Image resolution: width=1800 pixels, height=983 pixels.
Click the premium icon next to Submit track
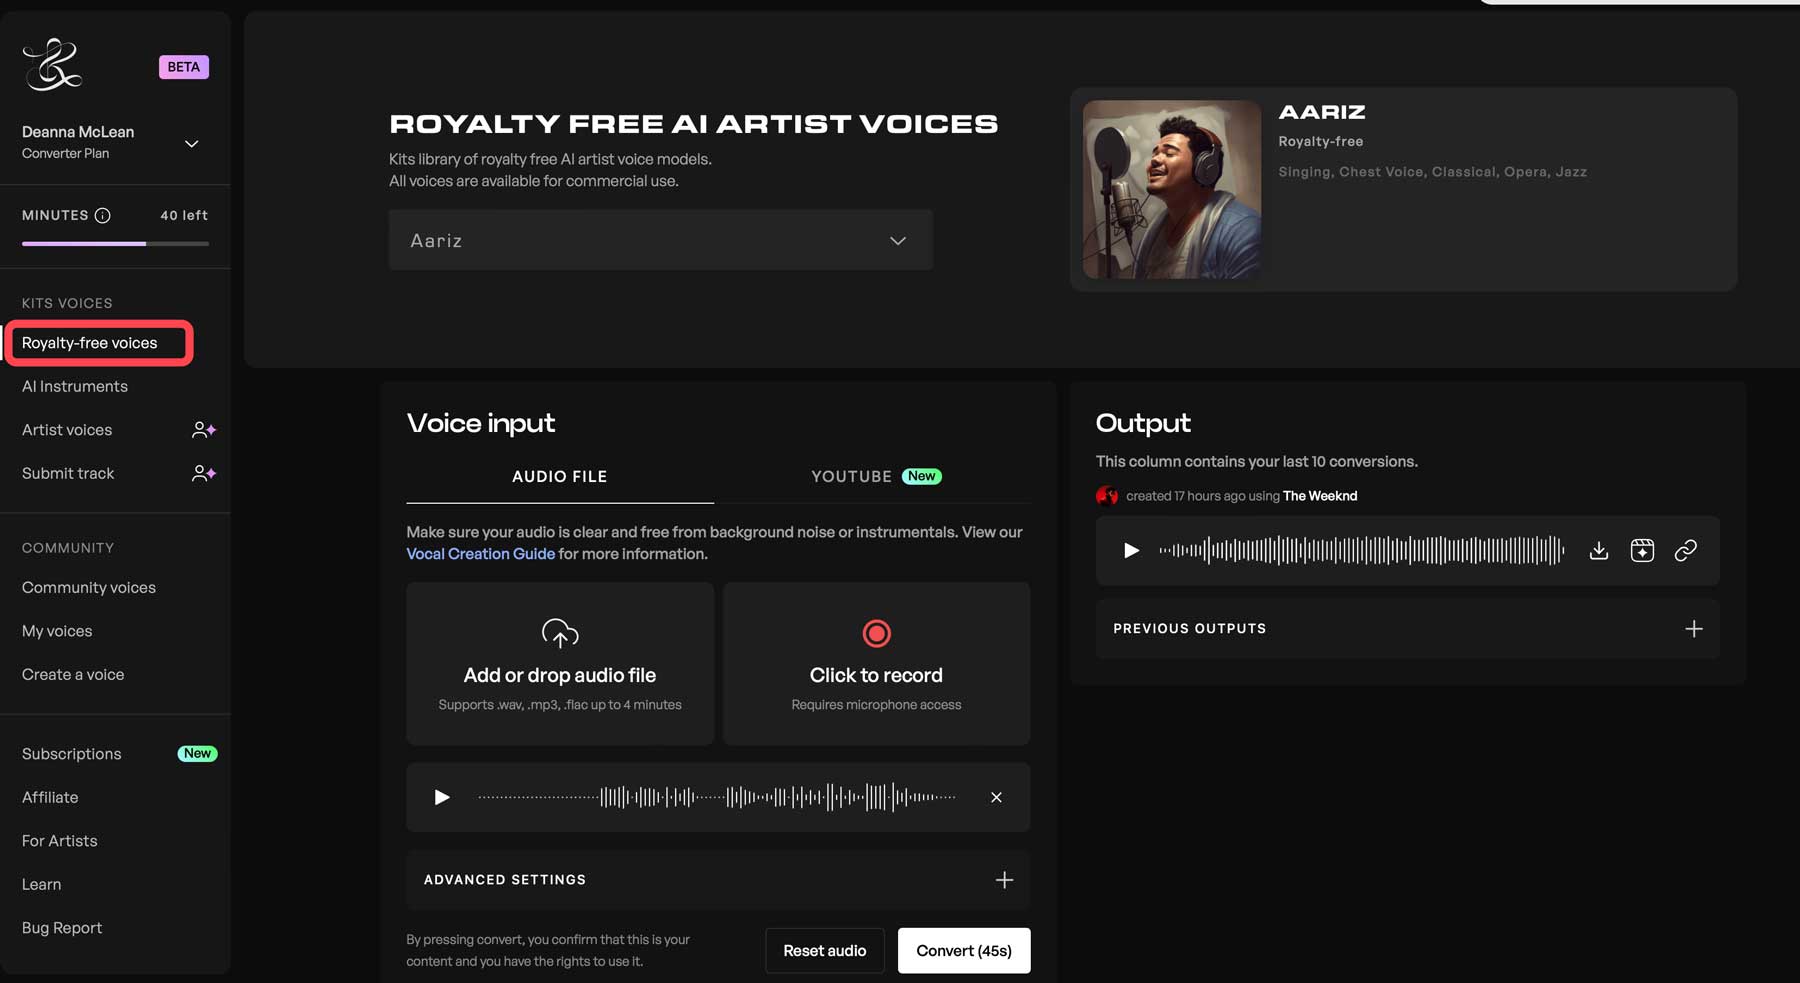pos(203,472)
